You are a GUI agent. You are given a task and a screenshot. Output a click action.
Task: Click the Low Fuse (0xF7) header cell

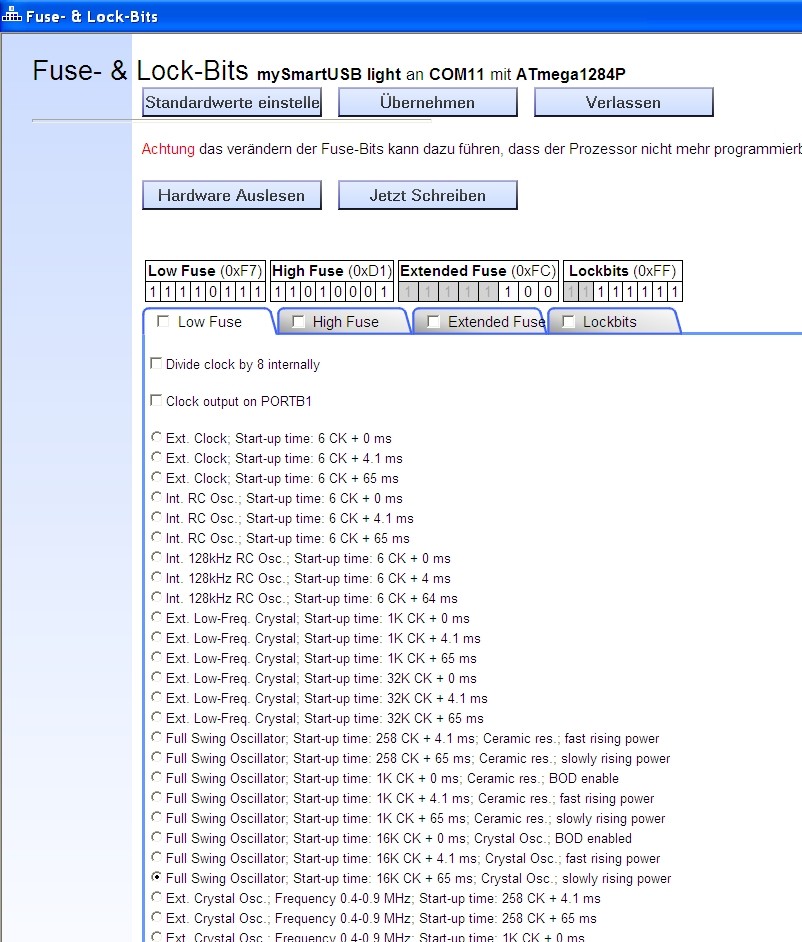click(205, 271)
